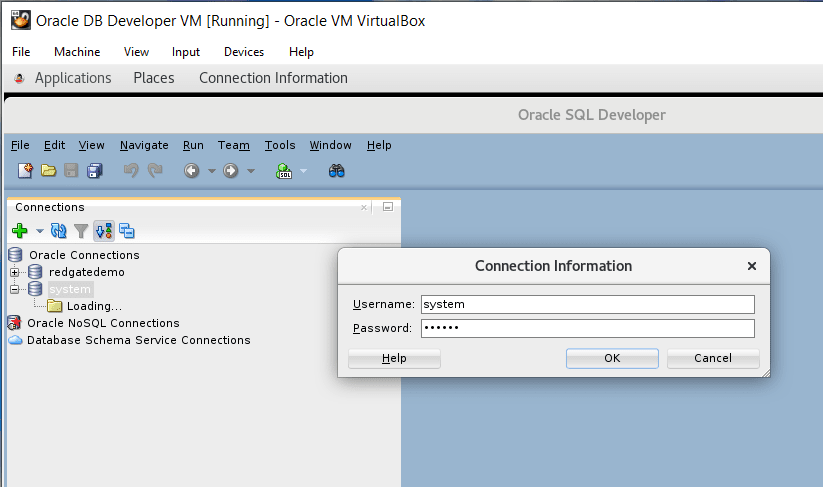The image size is (823, 487).
Task: Click Connection Information in the VM top panel
Action: 273,78
